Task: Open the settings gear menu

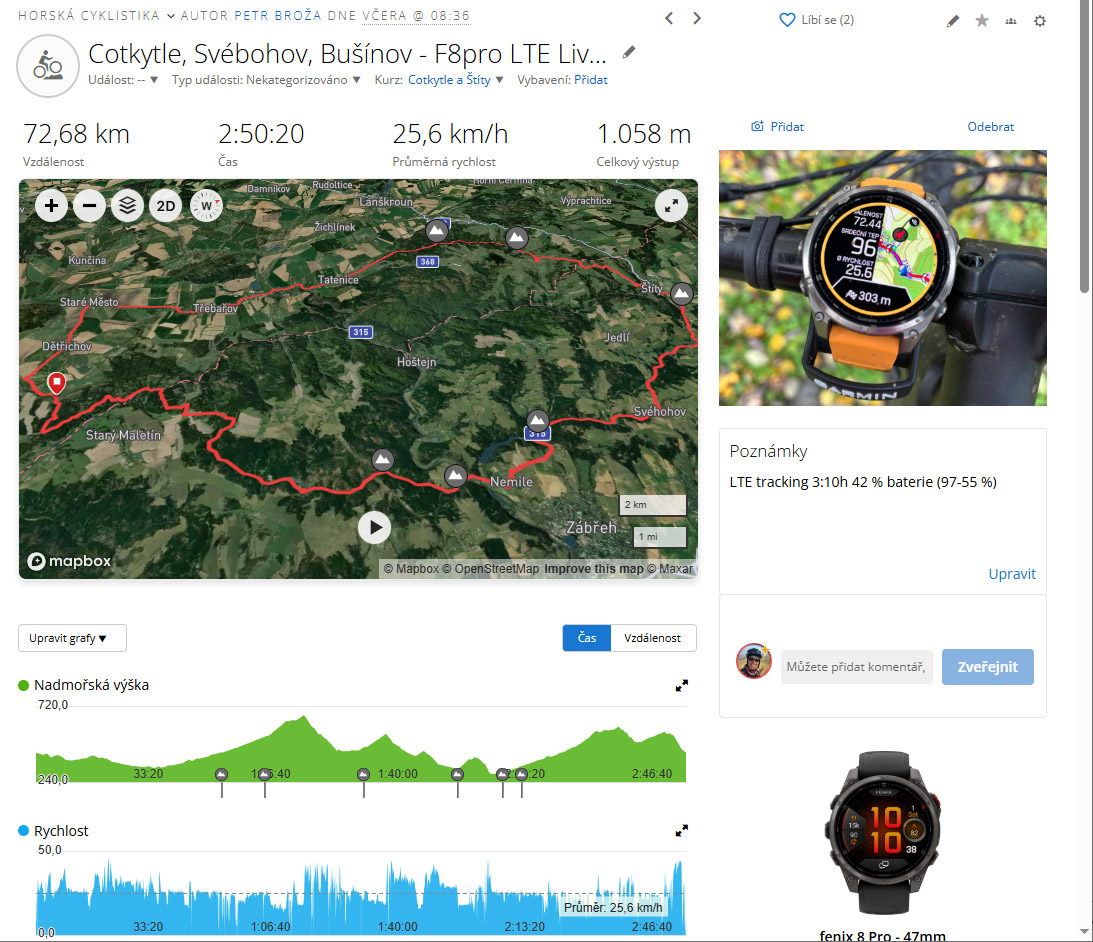Action: (x=1039, y=21)
